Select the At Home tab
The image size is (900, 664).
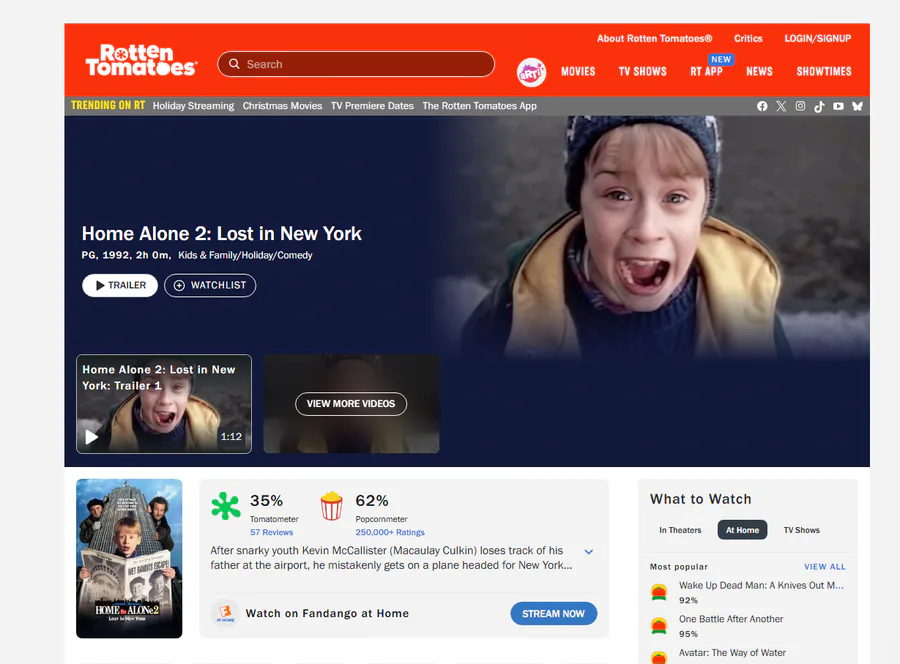(742, 530)
